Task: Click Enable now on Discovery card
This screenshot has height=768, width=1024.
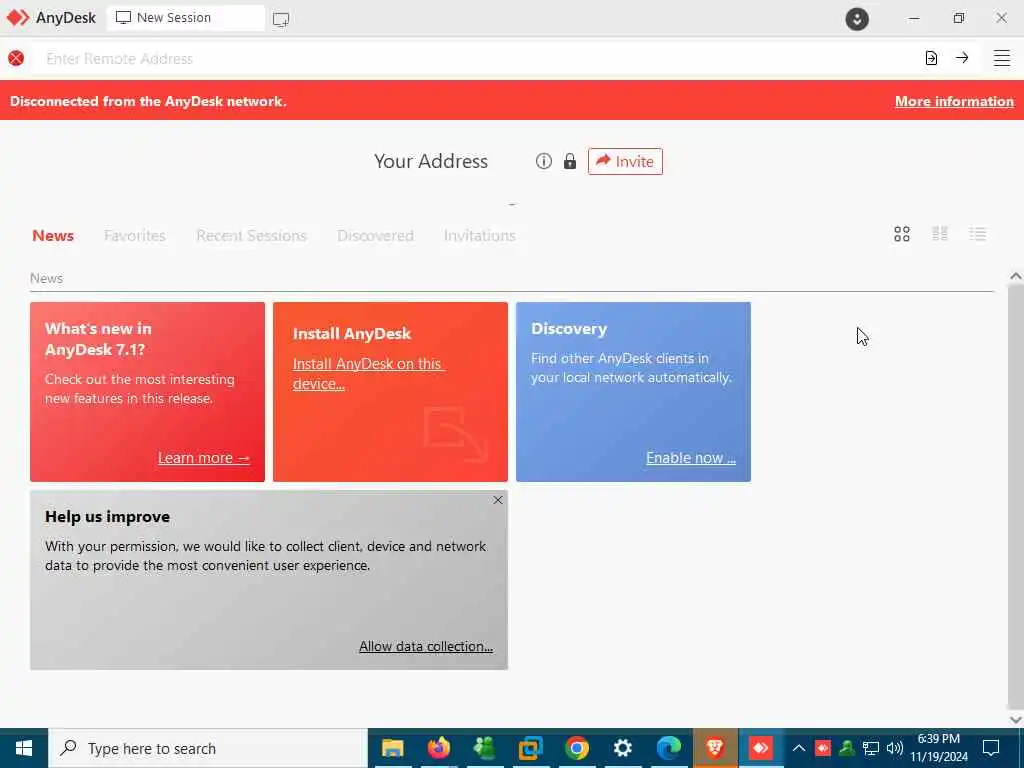Action: [691, 458]
